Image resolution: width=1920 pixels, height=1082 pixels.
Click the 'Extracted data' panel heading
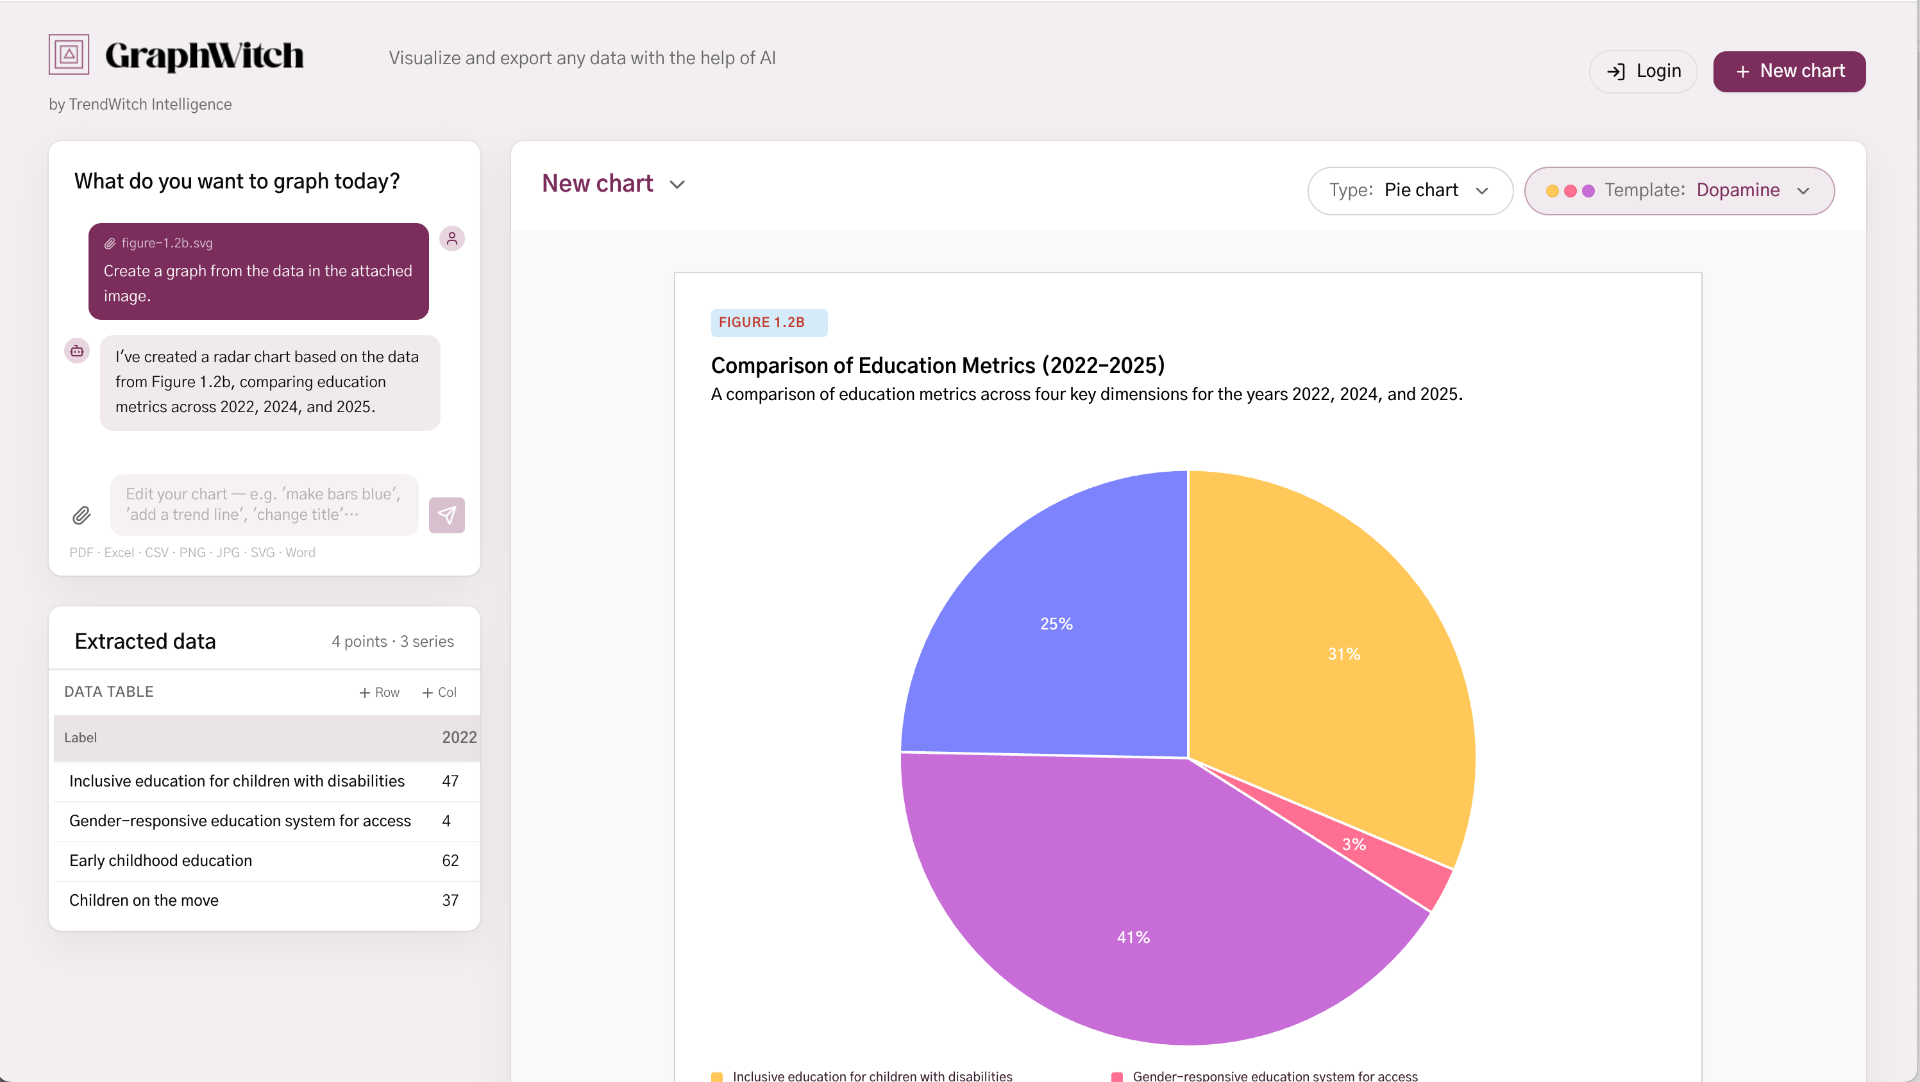pyautogui.click(x=145, y=641)
